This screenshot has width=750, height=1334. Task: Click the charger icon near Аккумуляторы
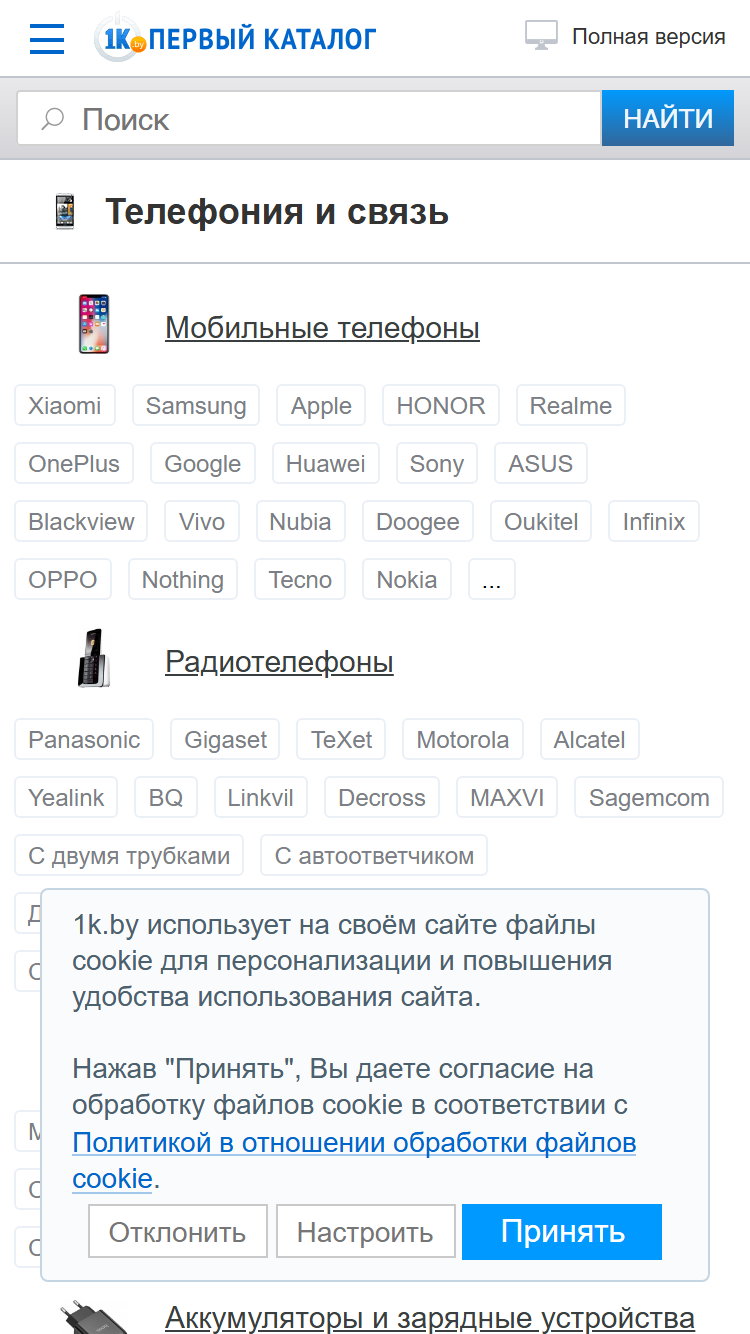pos(92,1316)
